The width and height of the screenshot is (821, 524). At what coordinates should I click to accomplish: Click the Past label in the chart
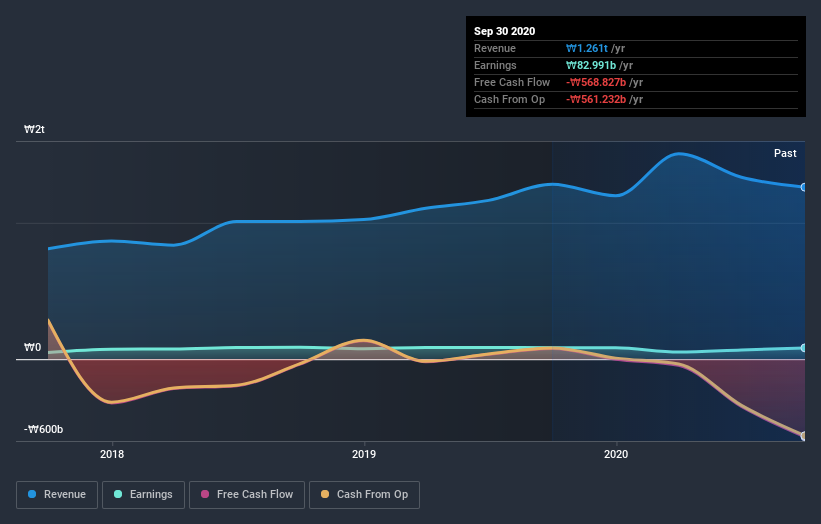(x=785, y=153)
